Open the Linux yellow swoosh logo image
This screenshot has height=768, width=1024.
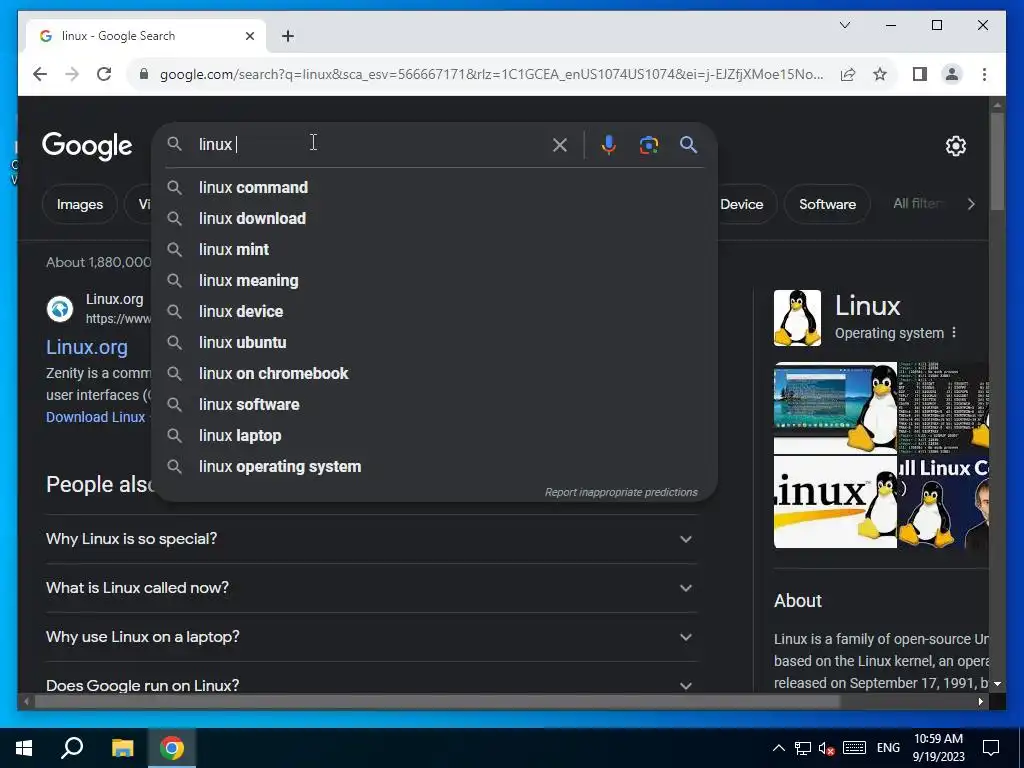[835, 502]
